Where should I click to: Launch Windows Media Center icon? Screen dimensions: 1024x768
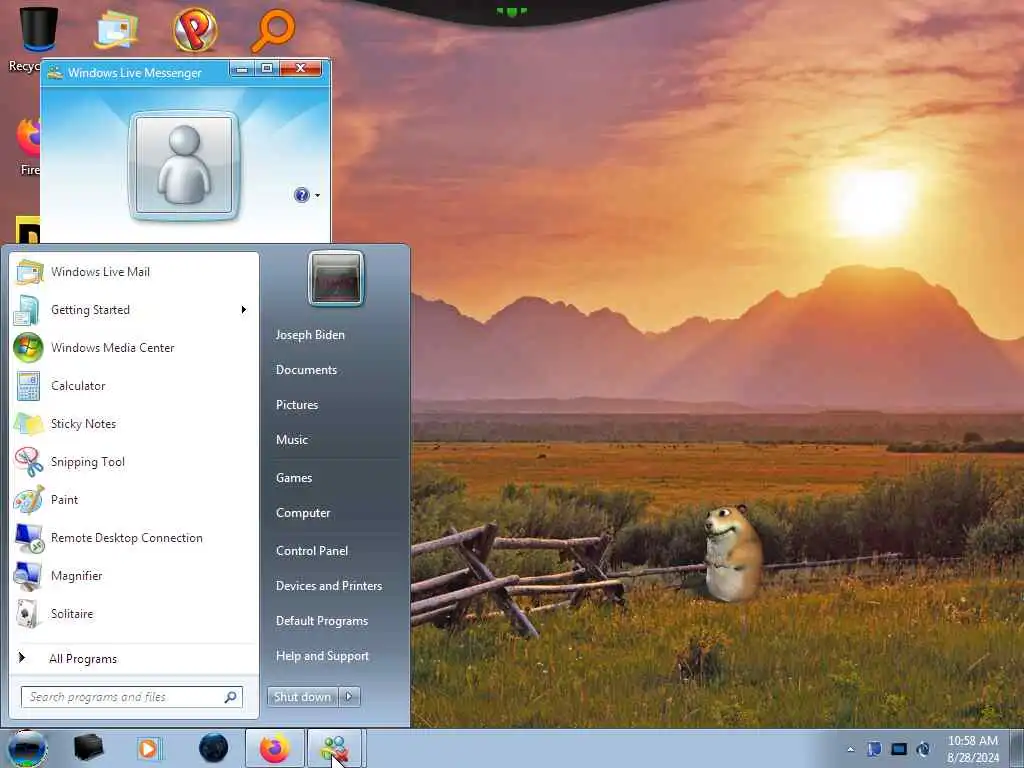pyautogui.click(x=28, y=347)
